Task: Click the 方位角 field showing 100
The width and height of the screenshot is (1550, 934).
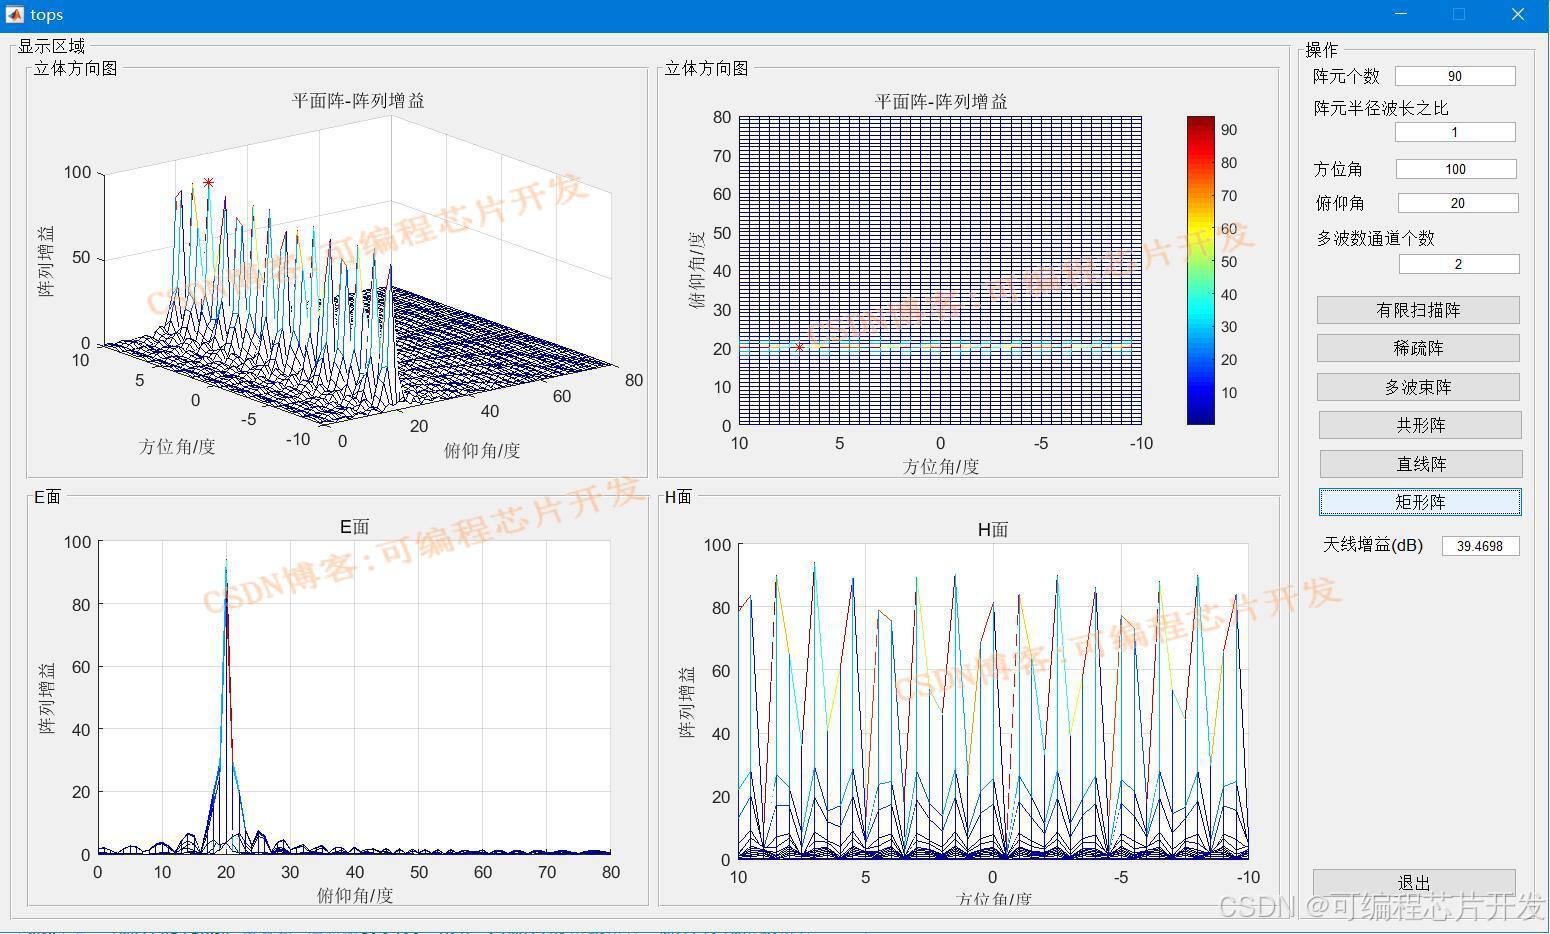Action: (1456, 169)
